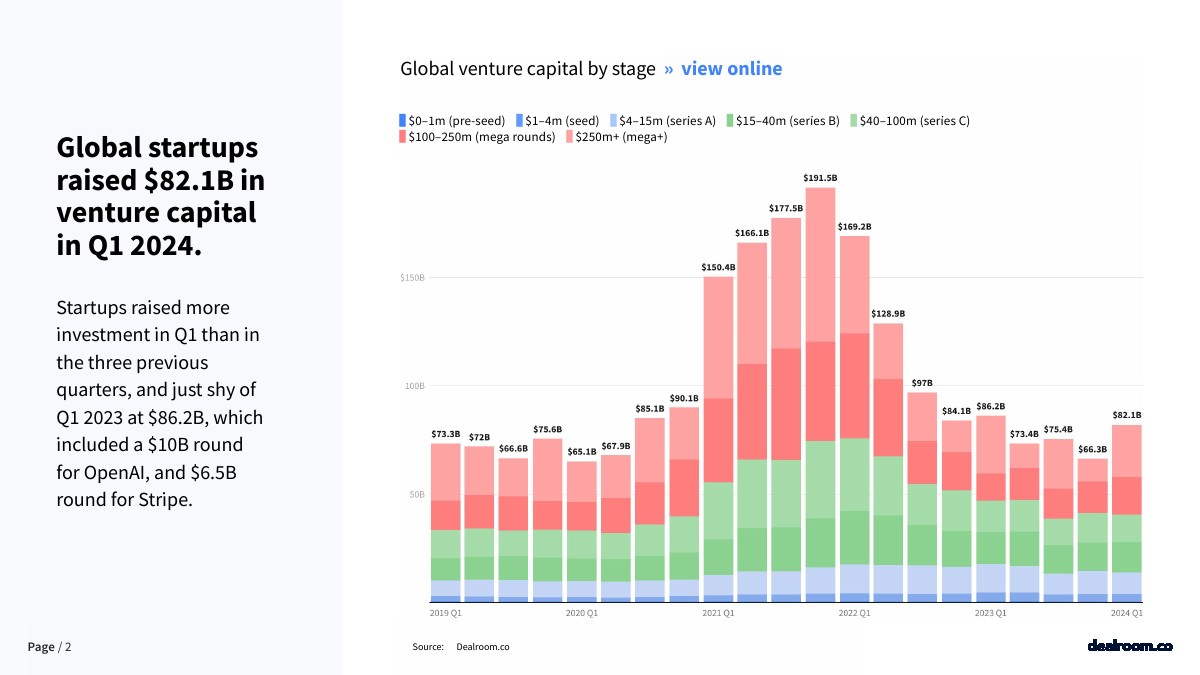Click the 2020 Q1 axis label
The image size is (1200, 675).
pos(582,613)
